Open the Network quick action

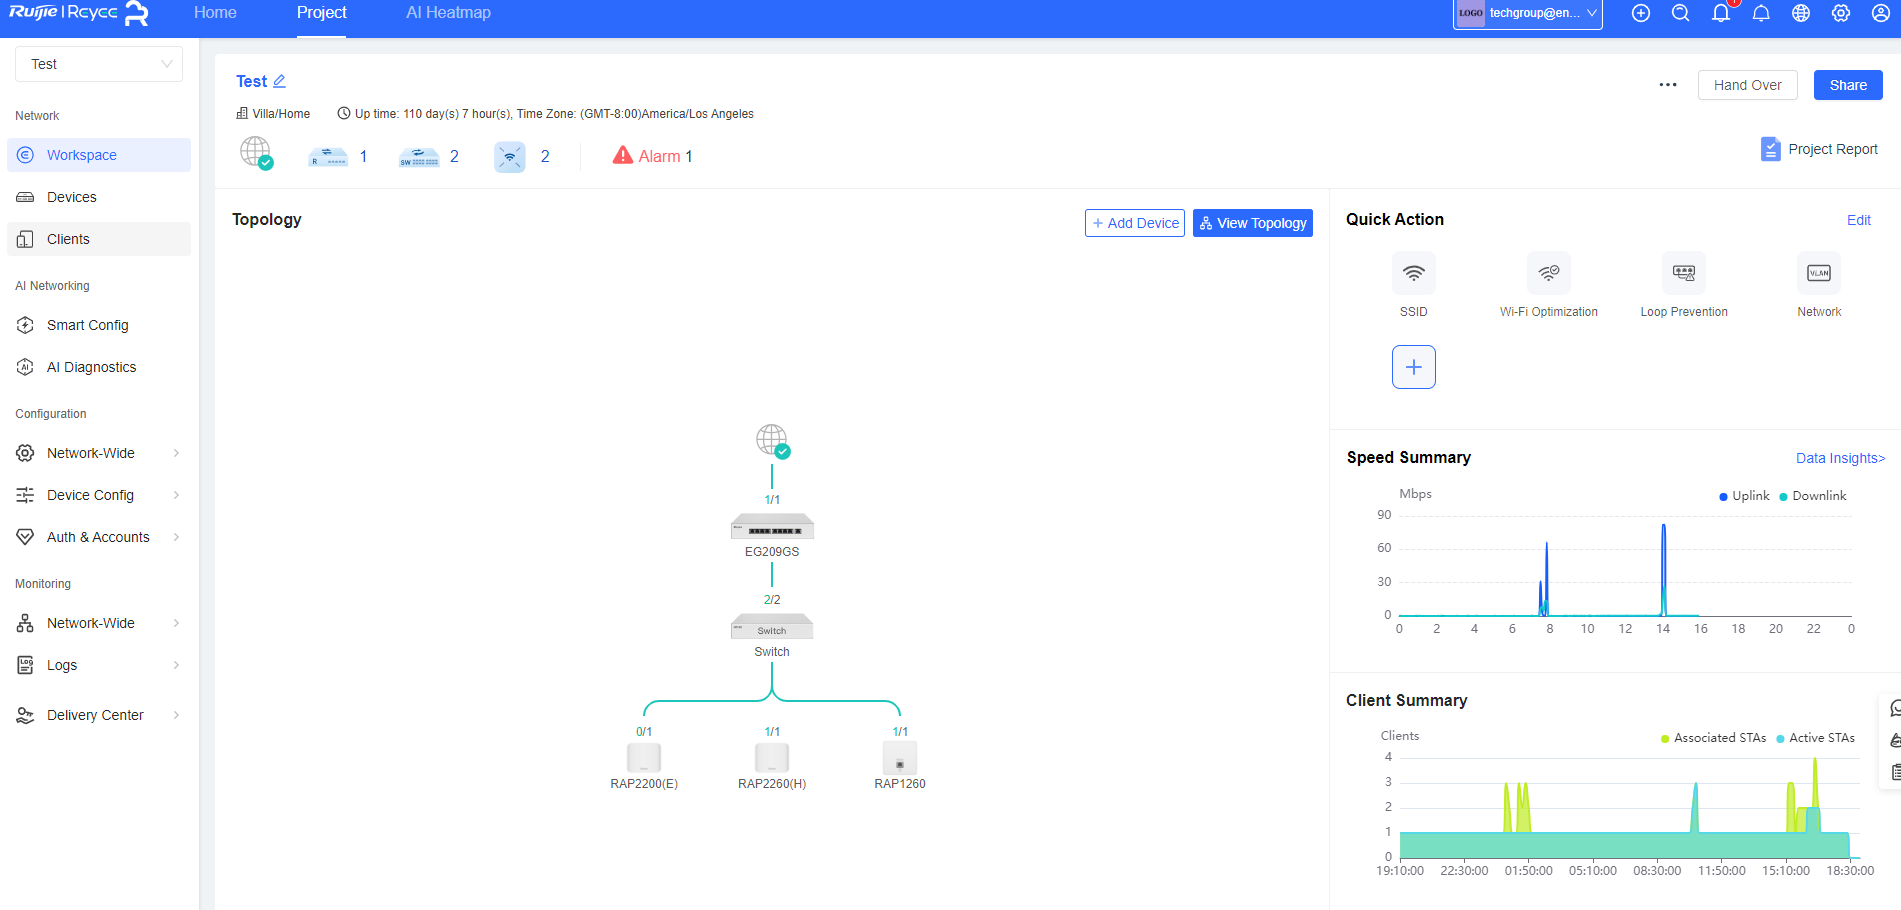[x=1818, y=285]
